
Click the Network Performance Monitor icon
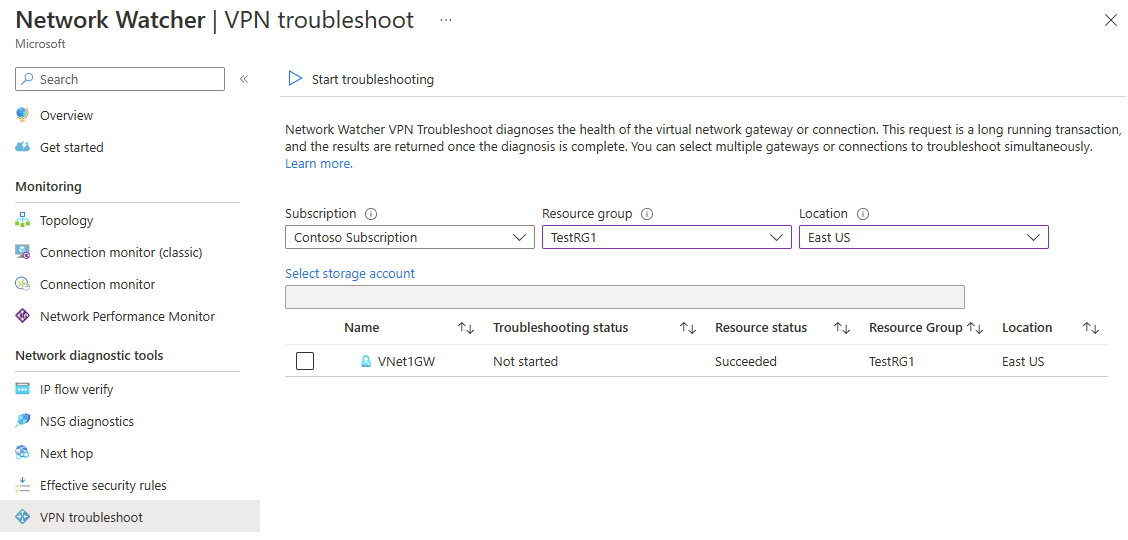[x=23, y=317]
